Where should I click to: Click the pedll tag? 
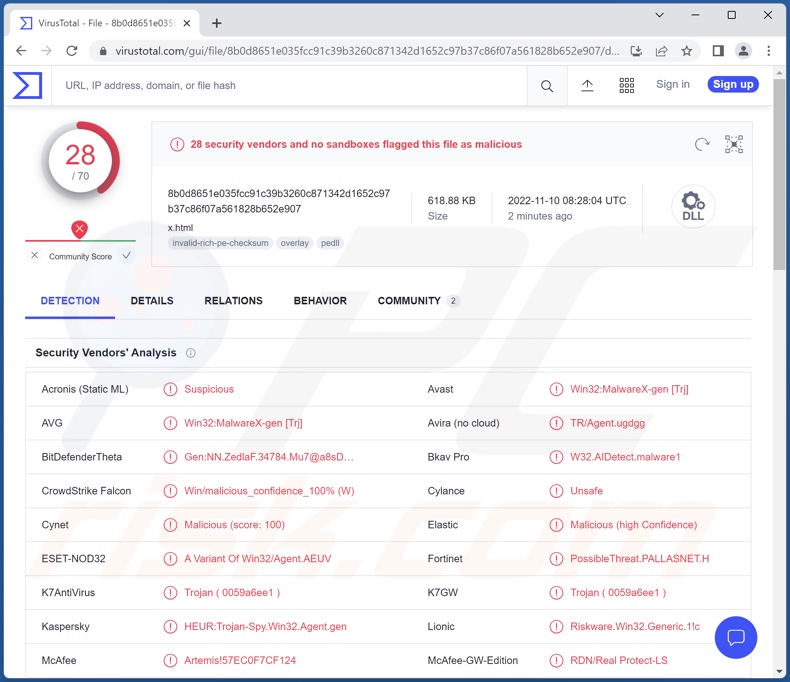tap(330, 243)
